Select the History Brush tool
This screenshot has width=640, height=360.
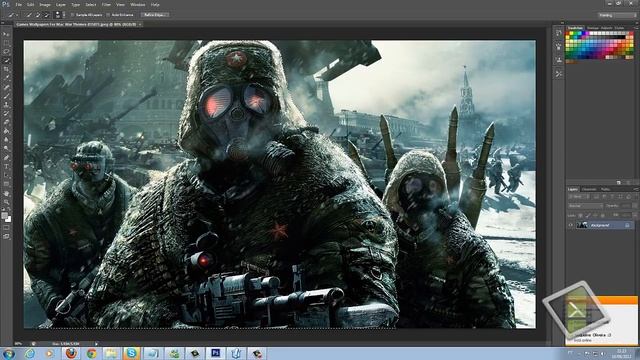pos(6,113)
